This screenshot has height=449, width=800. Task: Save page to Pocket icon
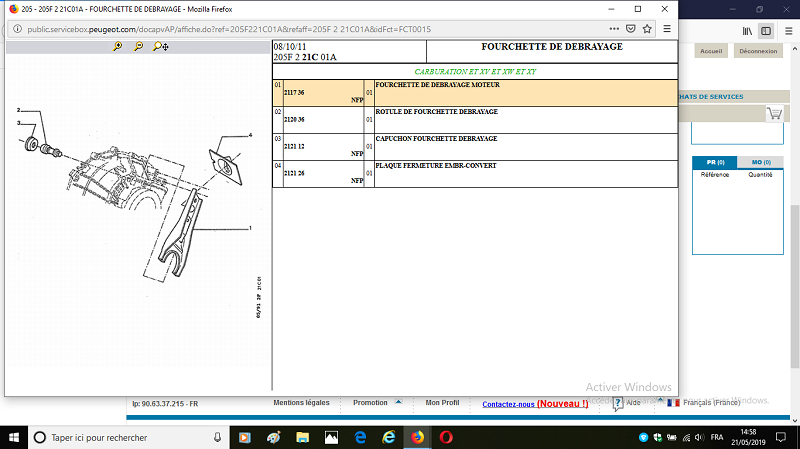631,29
